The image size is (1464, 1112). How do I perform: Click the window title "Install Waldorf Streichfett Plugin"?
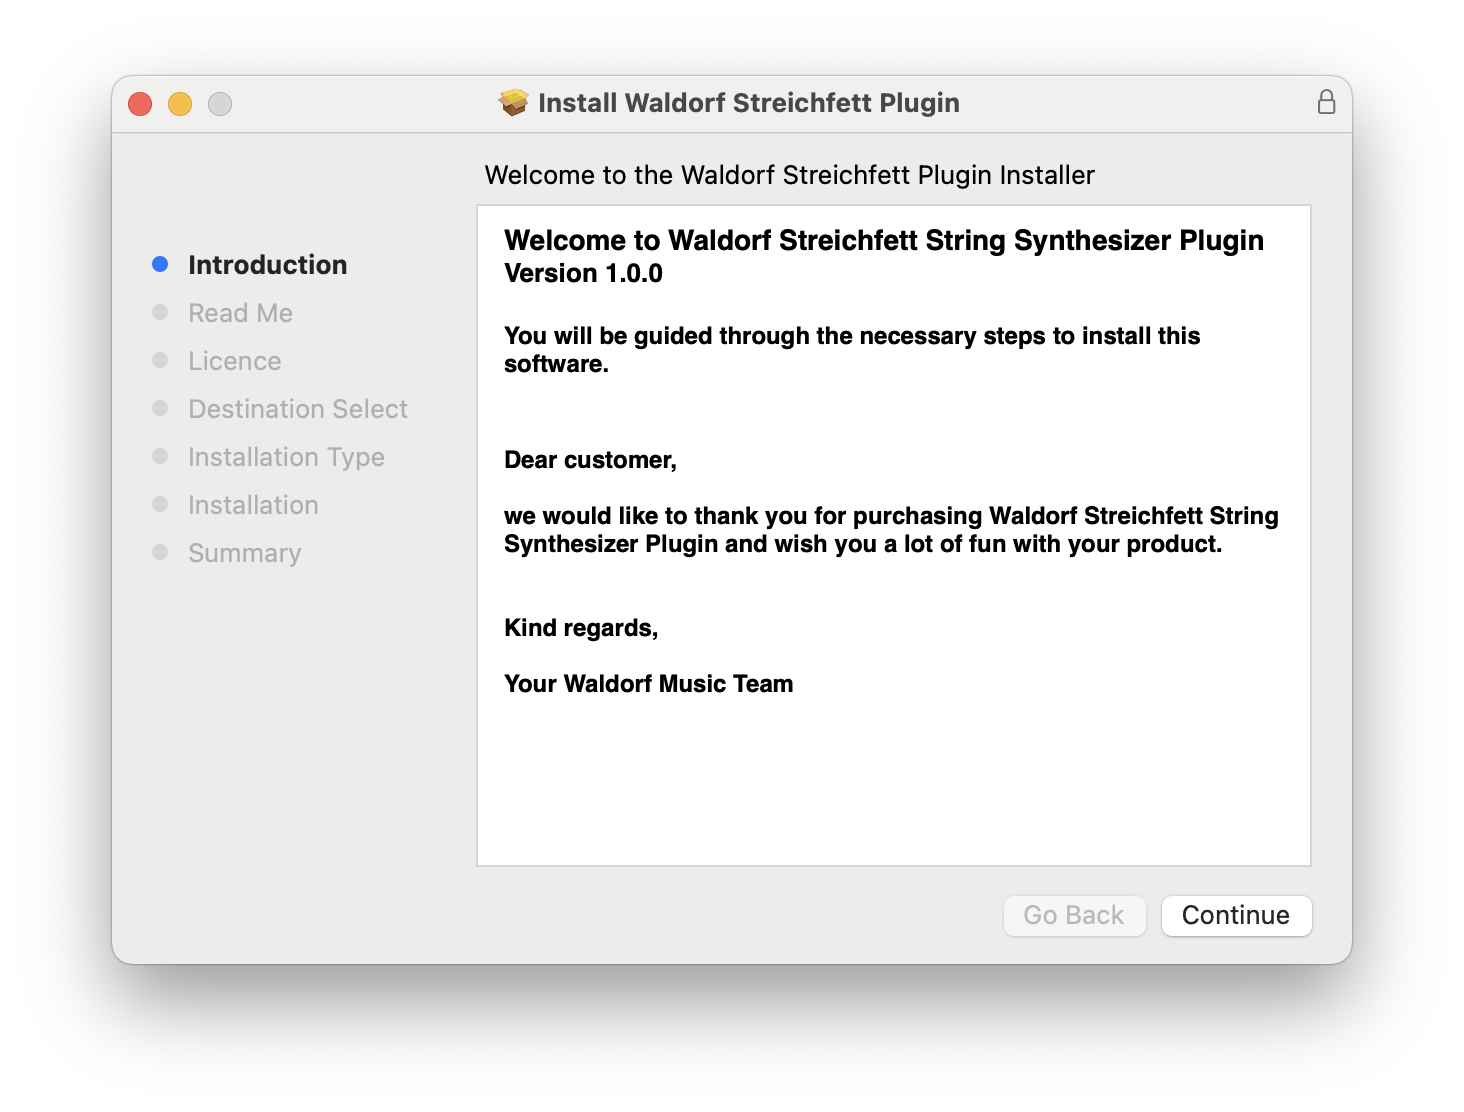[748, 103]
